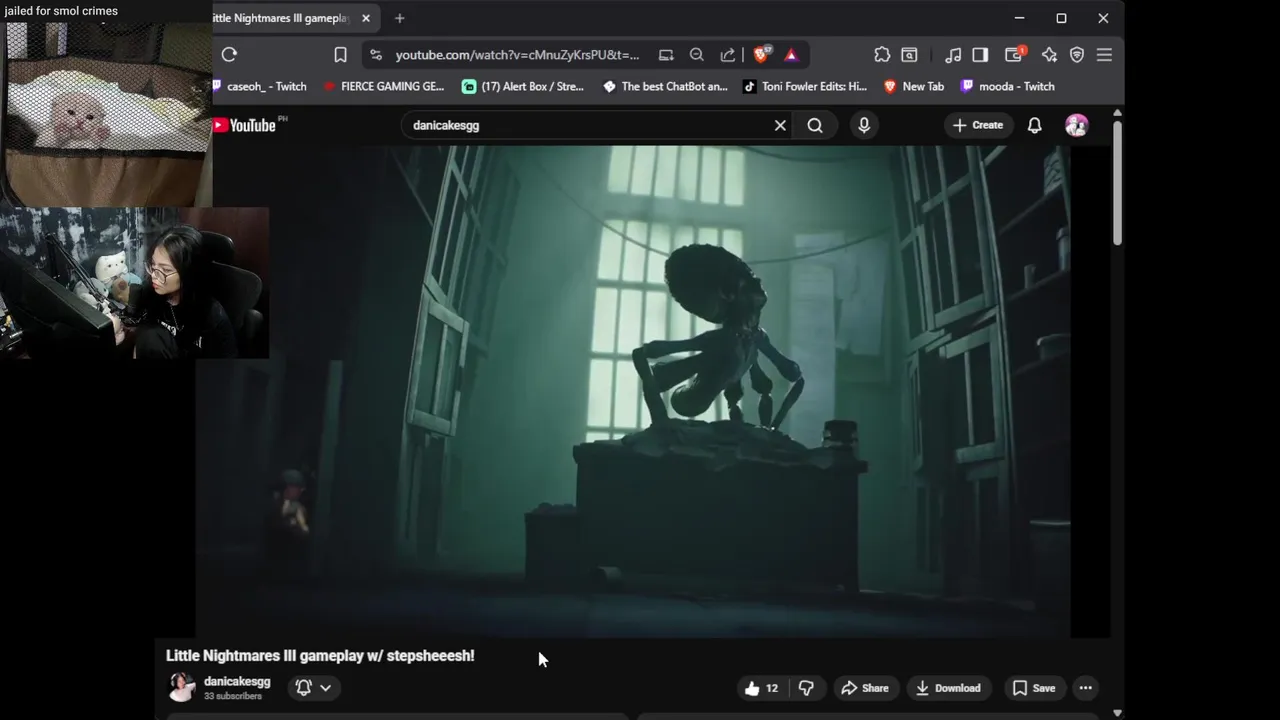Image resolution: width=1280 pixels, height=720 pixels.
Task: Open (17) Alert Box / Stre... bookmark
Action: pos(523,86)
